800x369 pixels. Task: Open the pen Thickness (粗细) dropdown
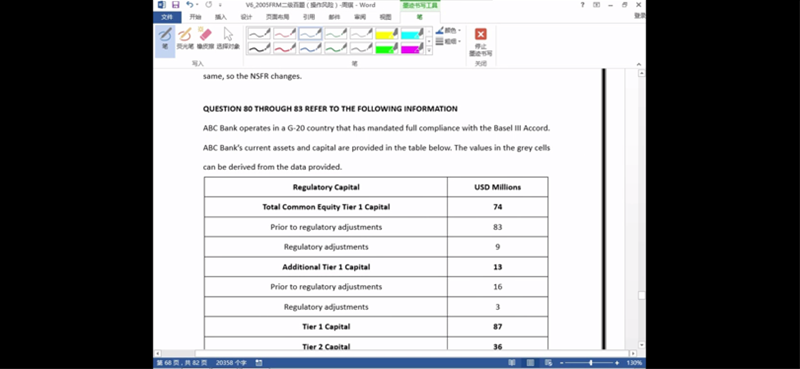(x=448, y=41)
